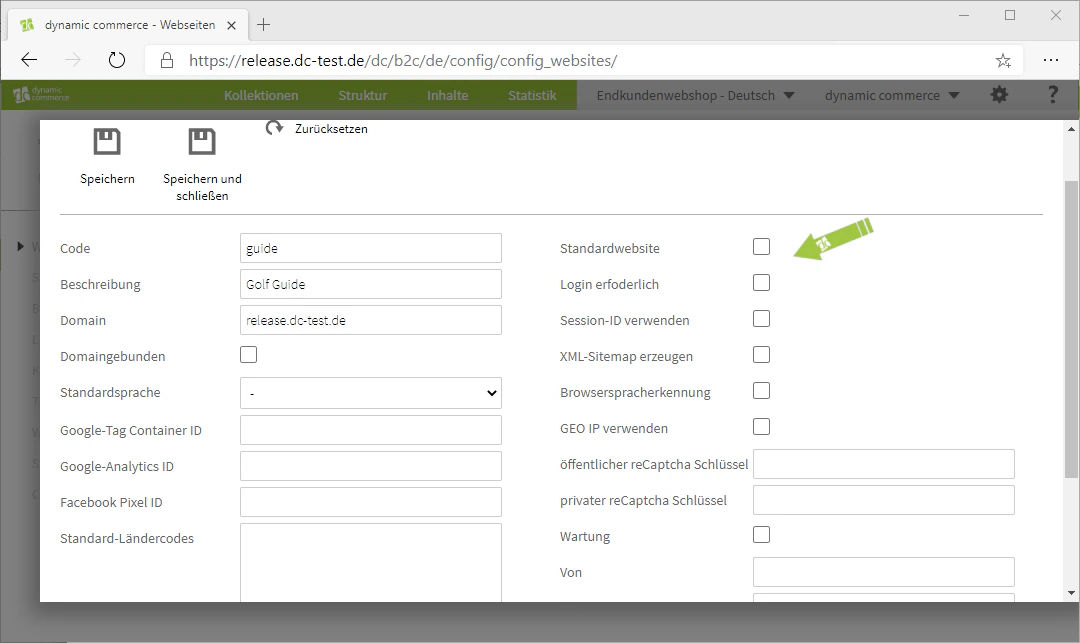
Task: Click the Speichern und schließen label
Action: tap(202, 187)
